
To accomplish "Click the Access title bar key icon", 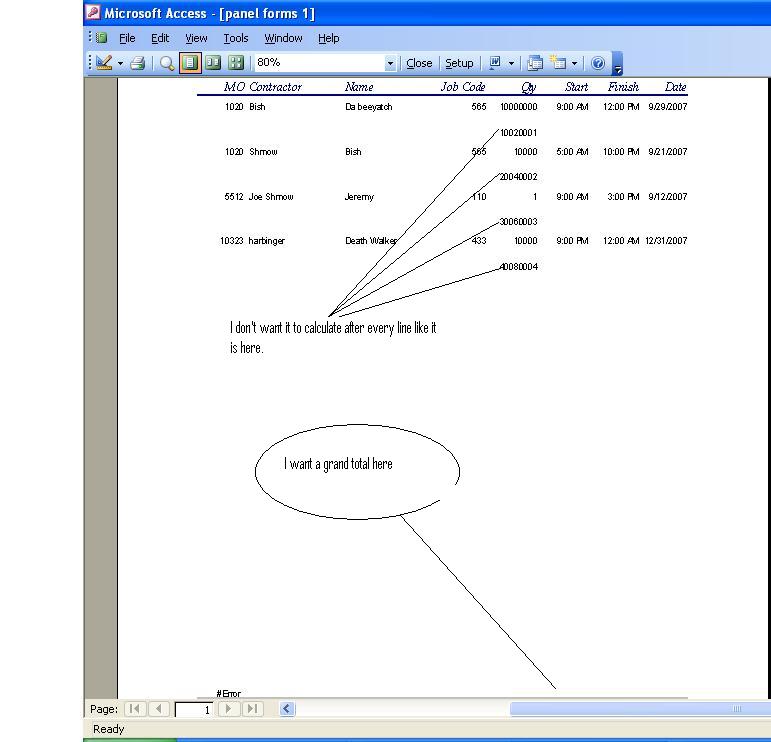I will point(92,12).
